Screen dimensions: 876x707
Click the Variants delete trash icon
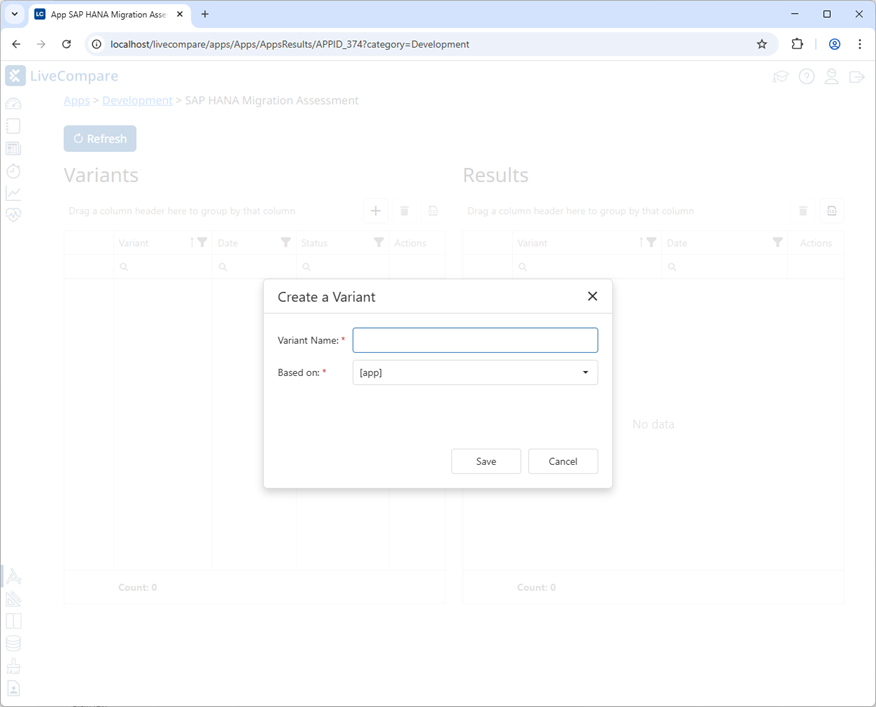pos(404,211)
